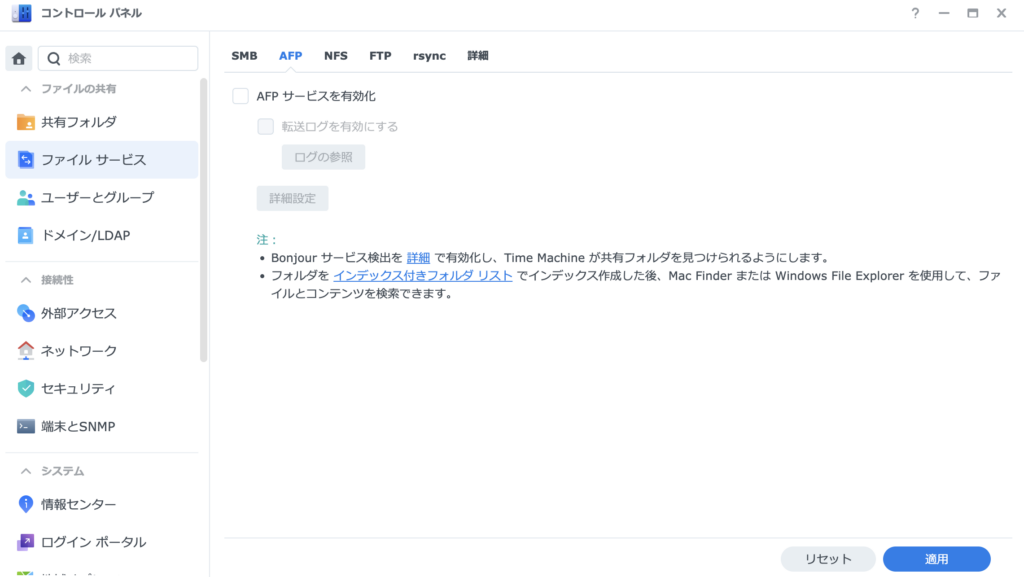Open セキュリティ in the sidebar

point(102,388)
